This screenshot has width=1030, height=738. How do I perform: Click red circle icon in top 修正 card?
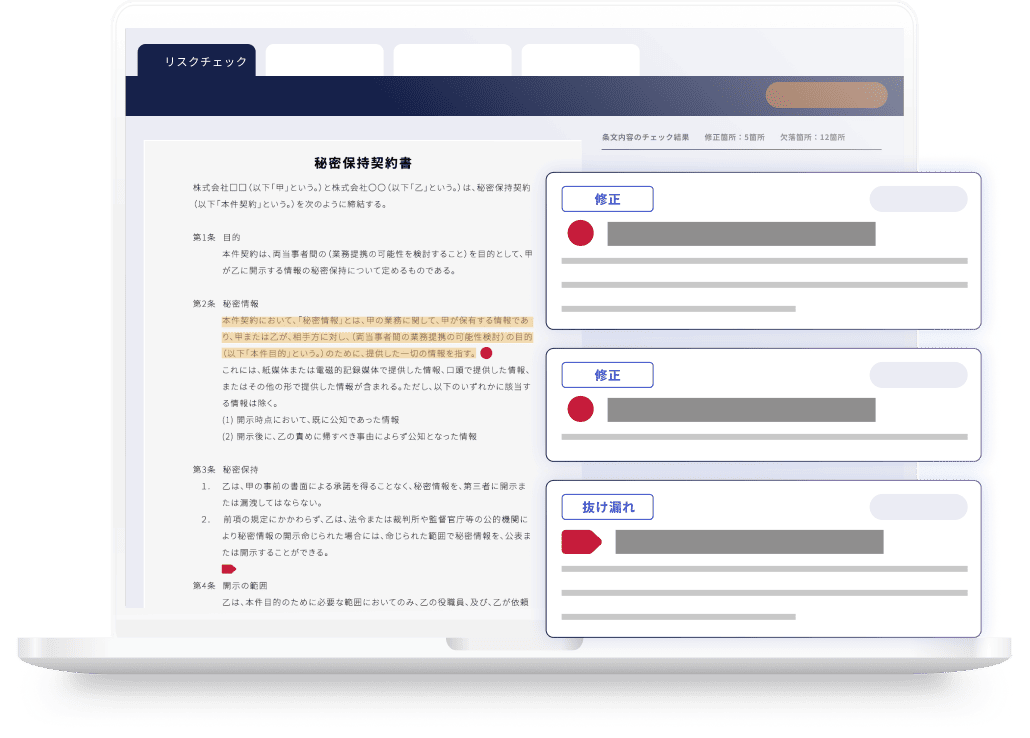click(580, 234)
